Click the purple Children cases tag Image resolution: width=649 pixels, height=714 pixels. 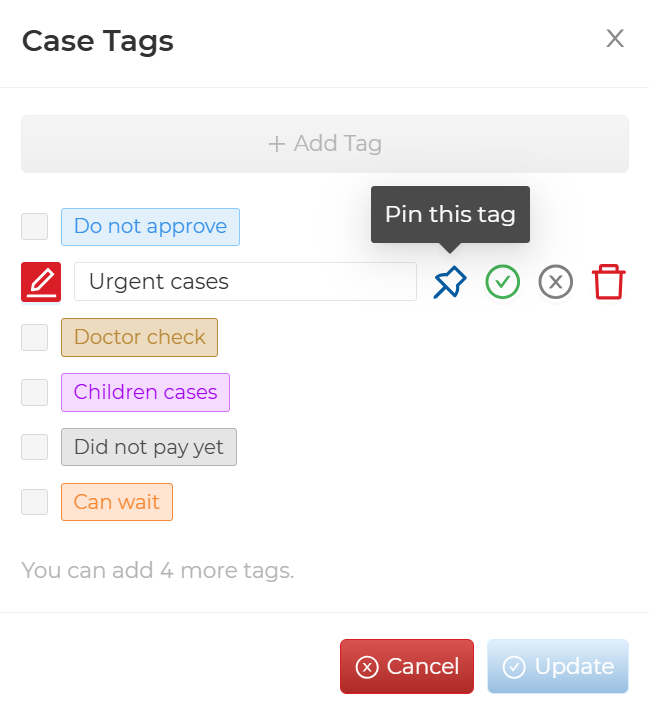[145, 392]
